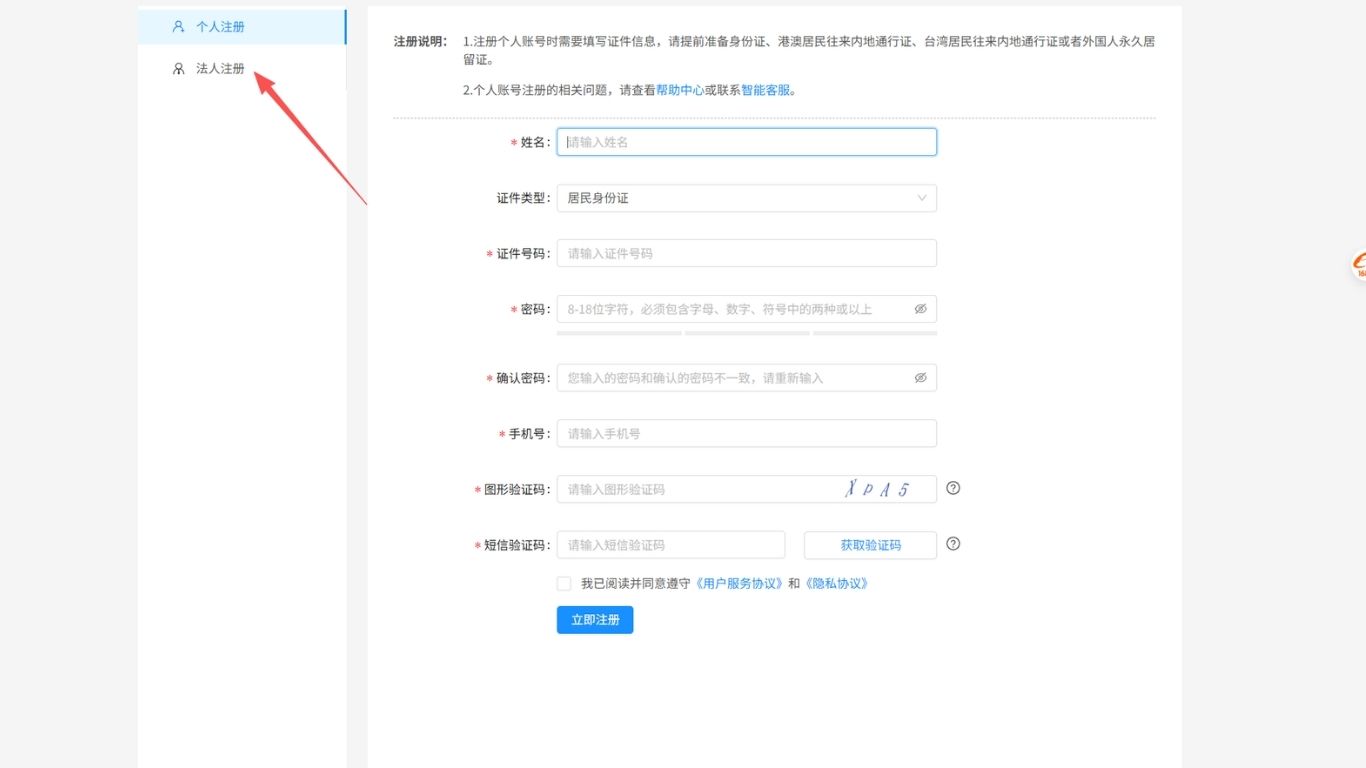Show password using eye icon in 密码 field
Viewport: 1366px width, 768px height.
pyautogui.click(x=920, y=309)
